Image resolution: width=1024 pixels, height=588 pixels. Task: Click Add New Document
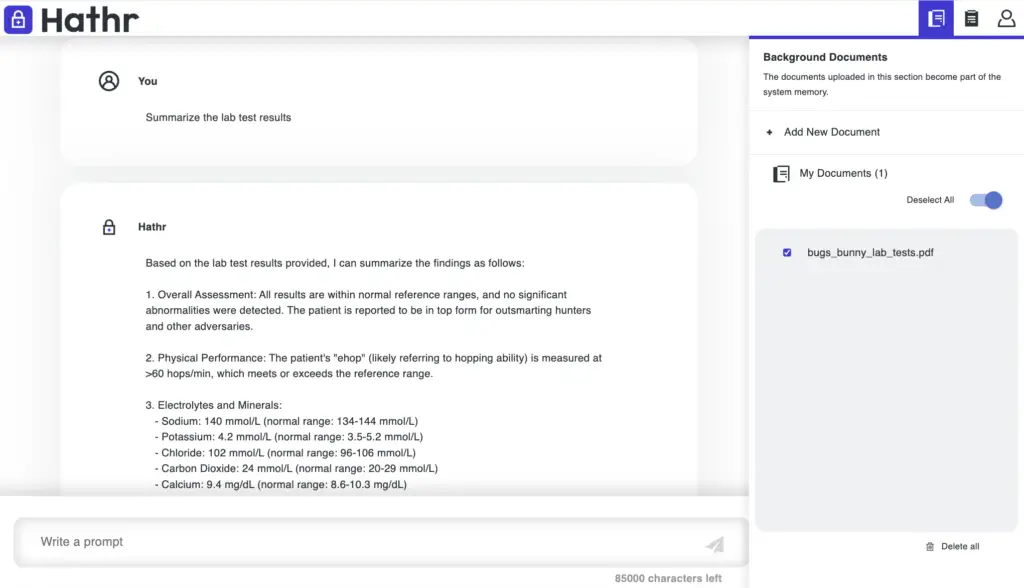(831, 132)
